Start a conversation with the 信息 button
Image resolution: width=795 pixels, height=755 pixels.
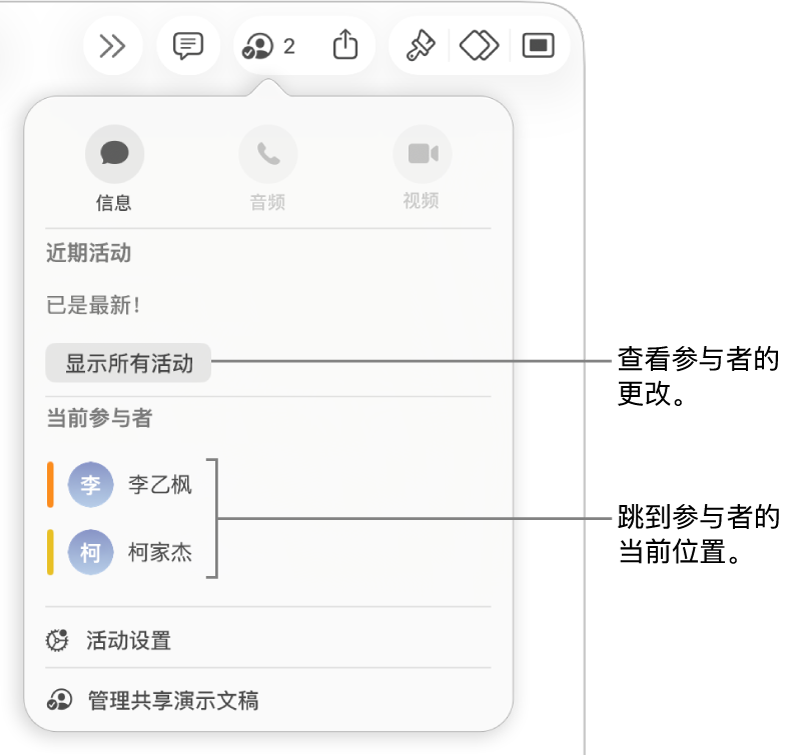click(115, 154)
